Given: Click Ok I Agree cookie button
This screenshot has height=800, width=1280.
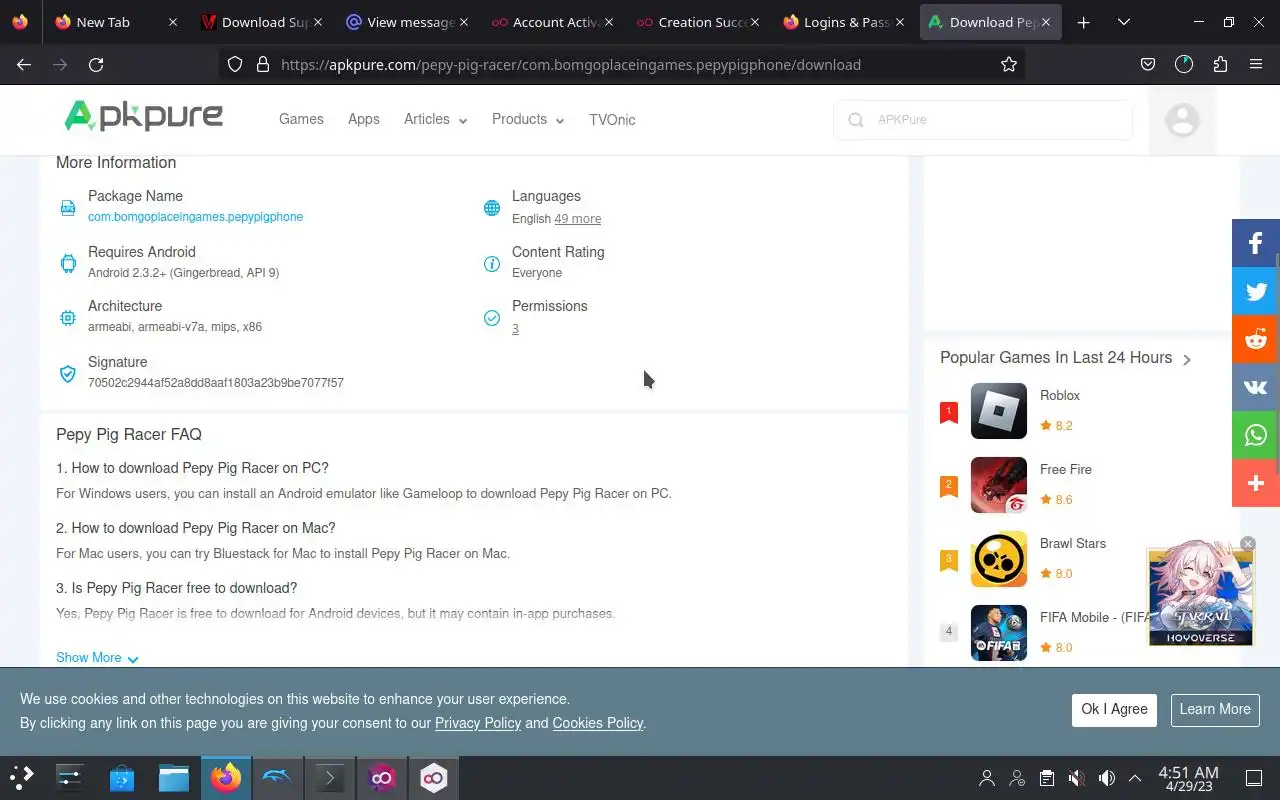Looking at the screenshot, I should click(1114, 709).
